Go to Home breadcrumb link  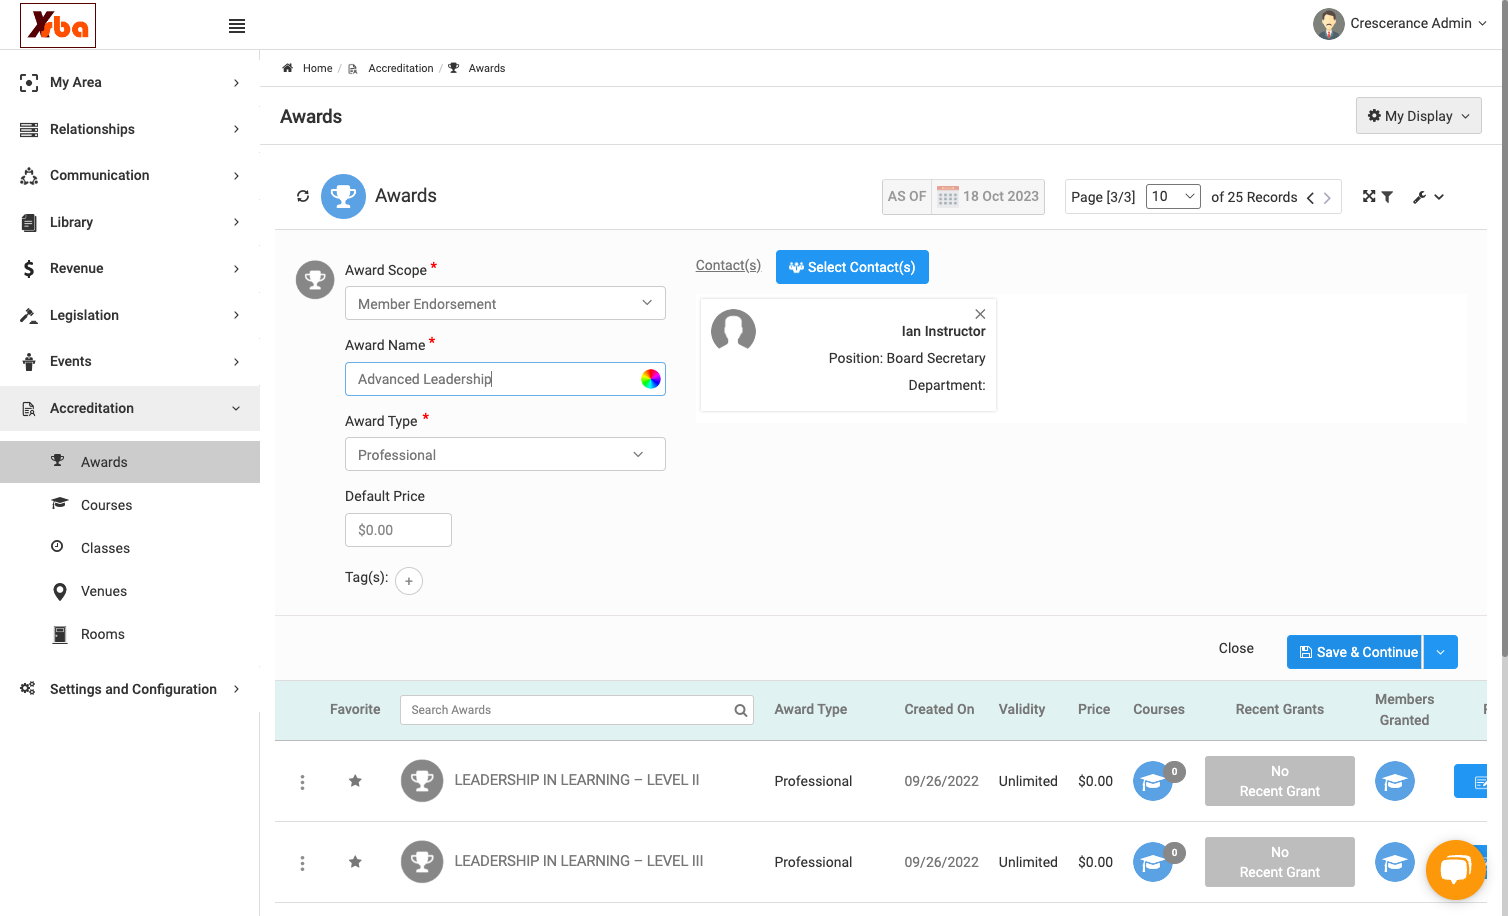click(x=317, y=68)
